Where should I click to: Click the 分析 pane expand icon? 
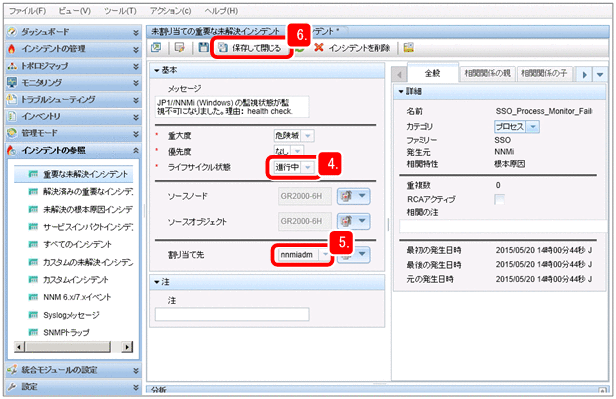pos(601,391)
